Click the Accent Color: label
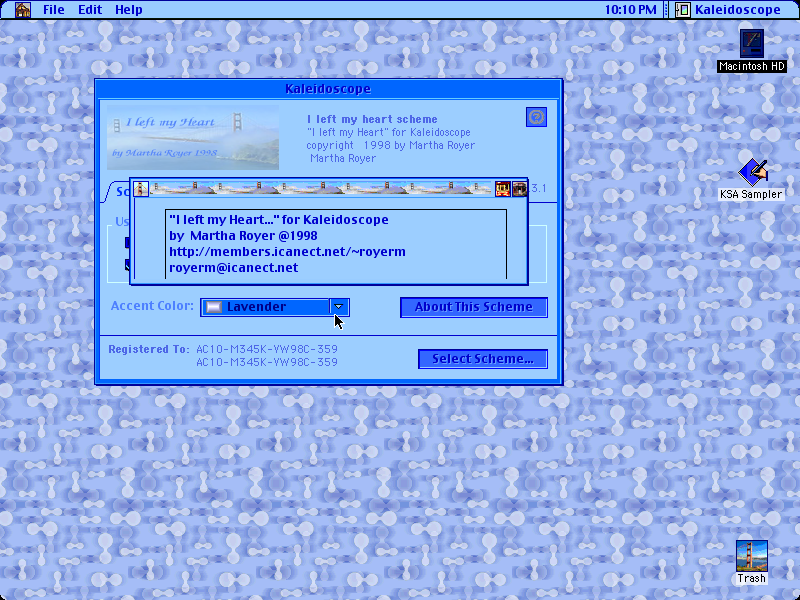 click(x=153, y=306)
